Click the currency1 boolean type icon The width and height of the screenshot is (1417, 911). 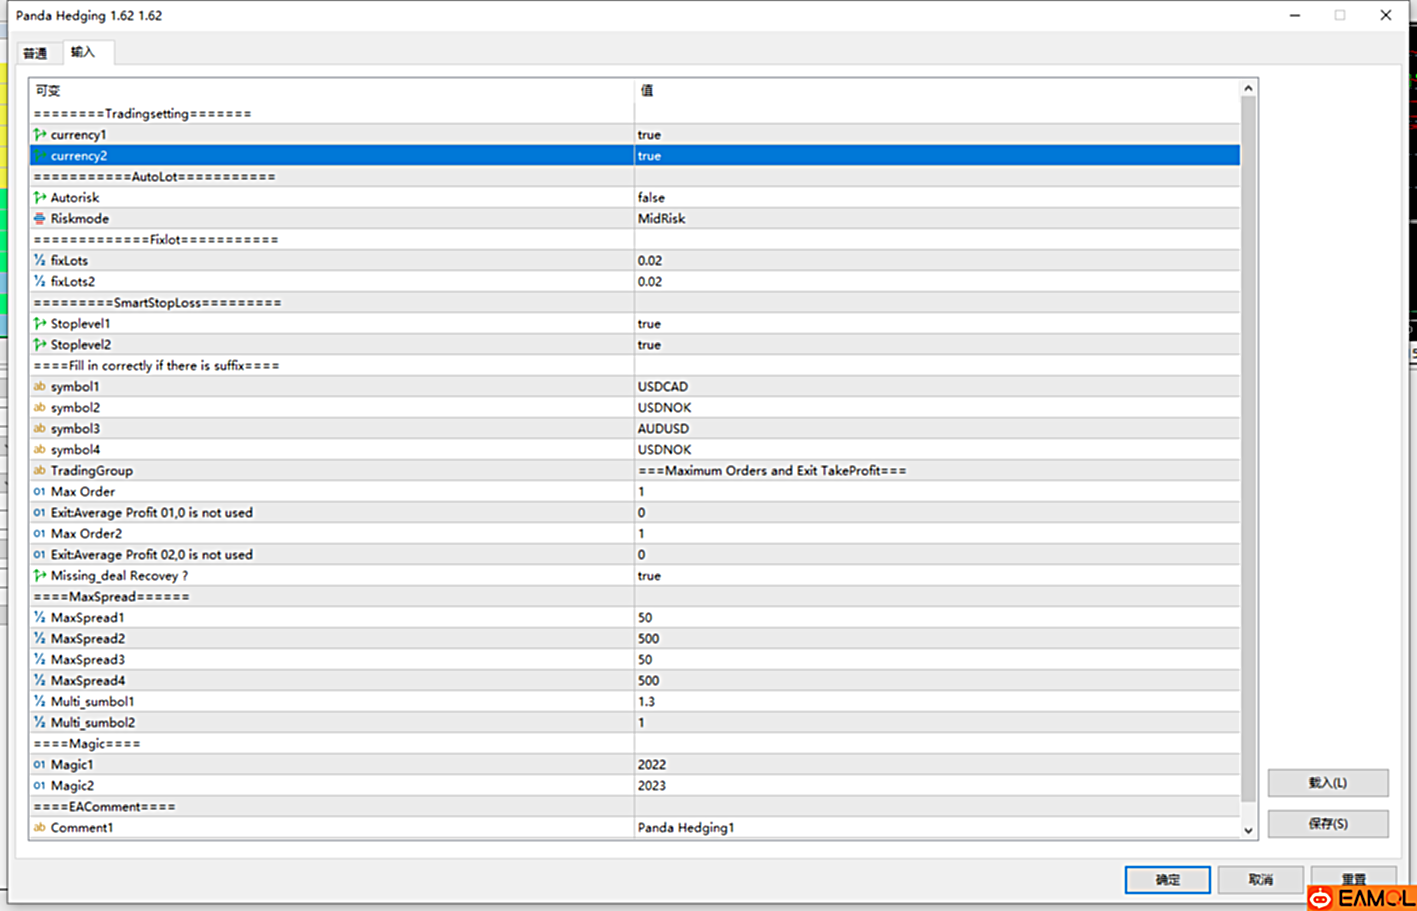(40, 134)
